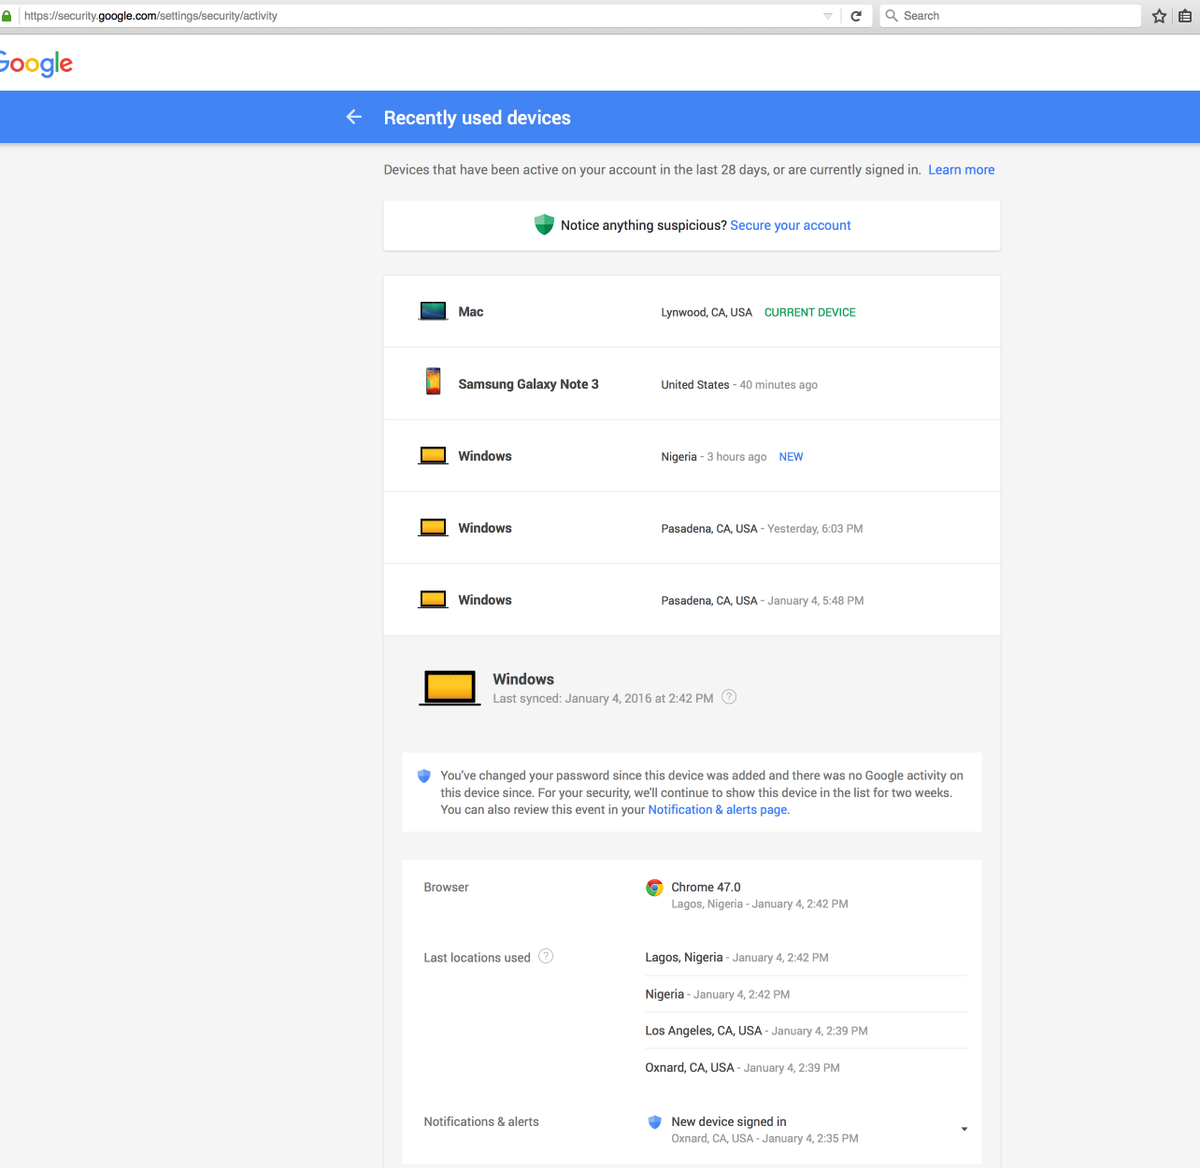Click the "Last locations used" label
Viewport: 1200px width, 1168px height.
tap(477, 958)
